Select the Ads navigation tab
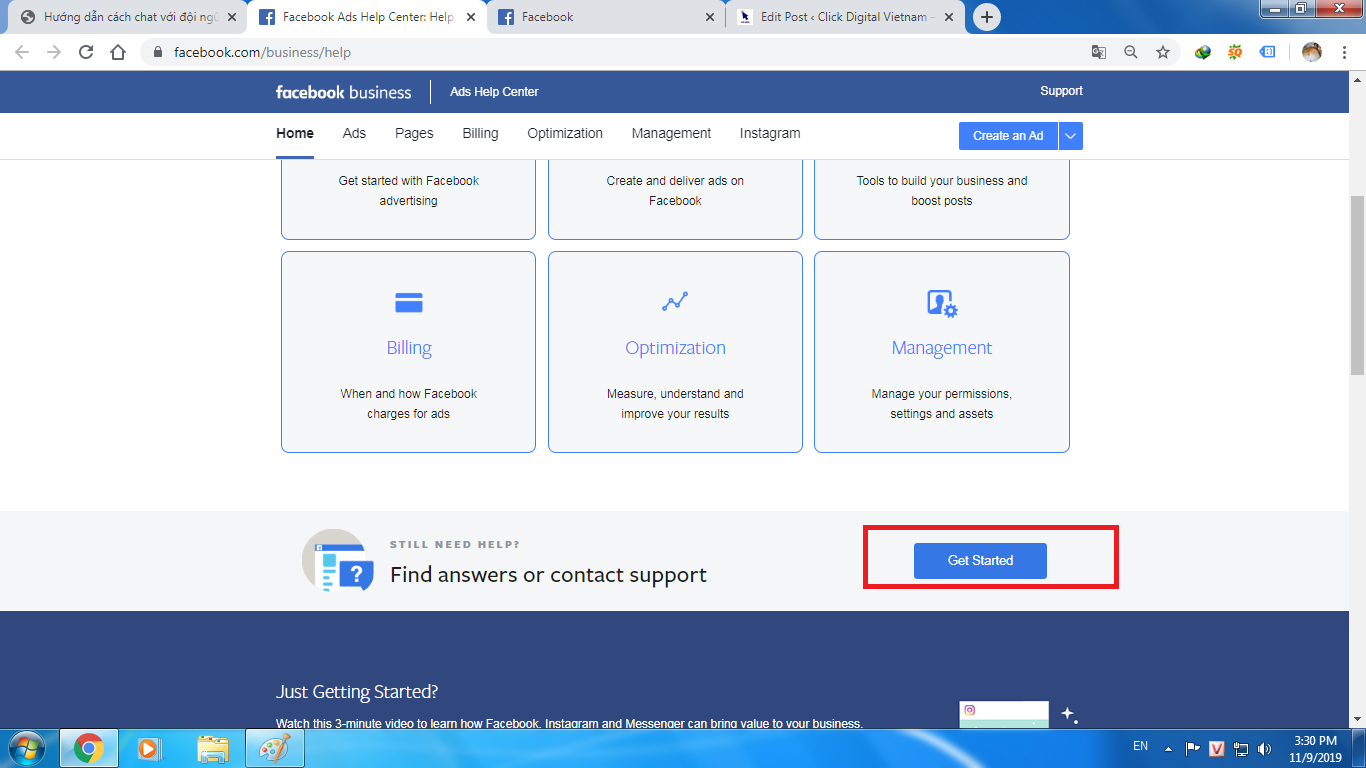Image resolution: width=1366 pixels, height=768 pixels. 354,134
